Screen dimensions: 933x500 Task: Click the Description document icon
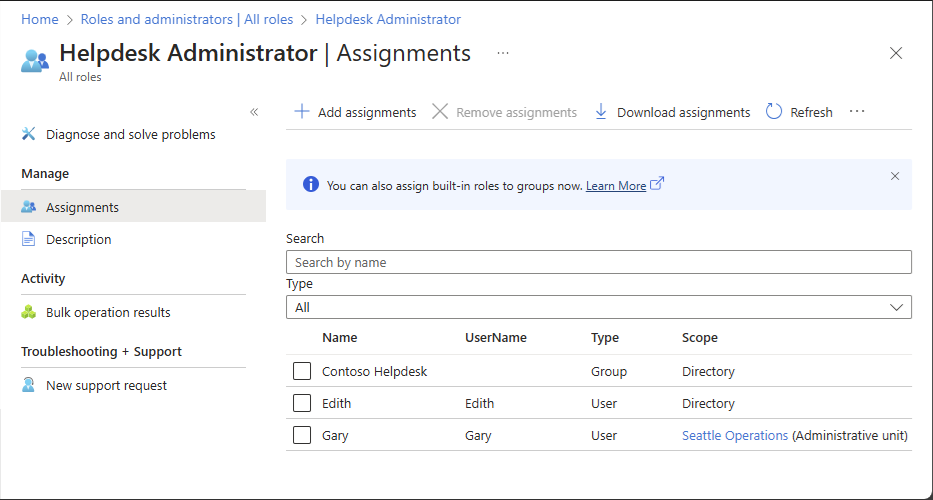(29, 239)
